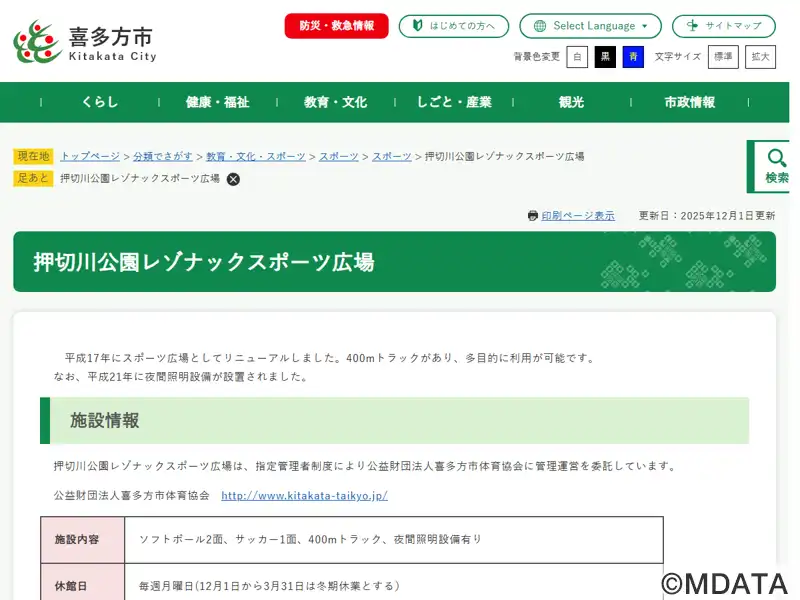This screenshot has height=600, width=800.
Task: Set text size to 拡大
Action: [x=760, y=57]
